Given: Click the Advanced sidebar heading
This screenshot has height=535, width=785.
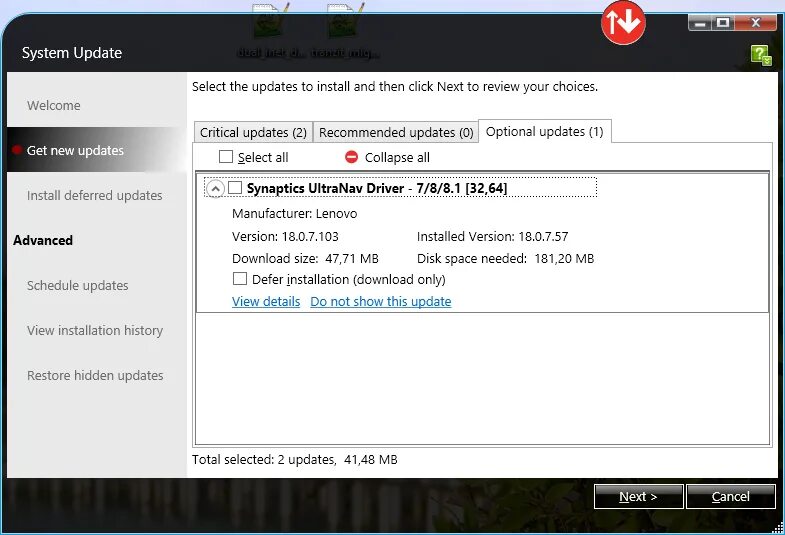Looking at the screenshot, I should [43, 240].
